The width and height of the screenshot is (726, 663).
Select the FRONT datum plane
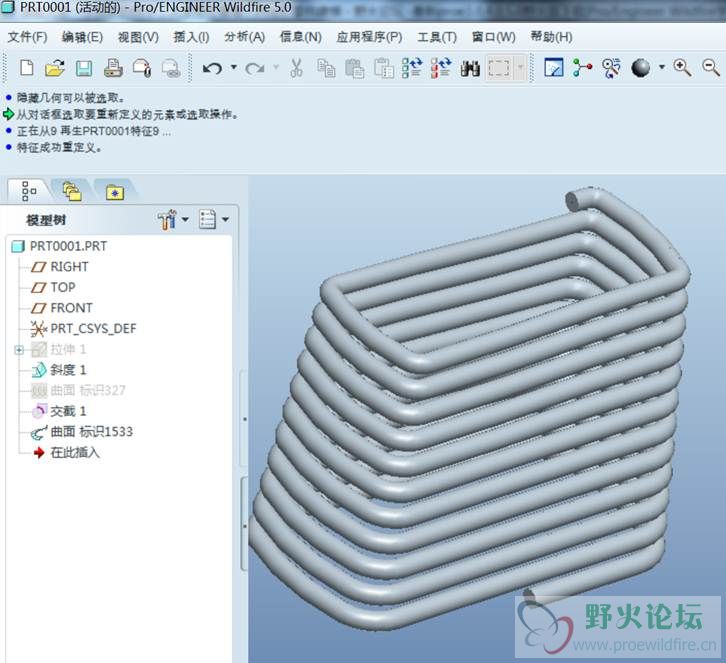click(x=71, y=308)
